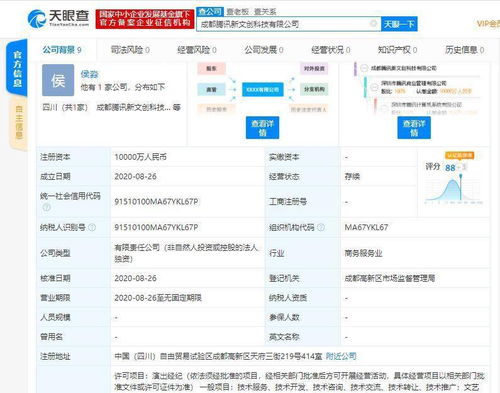Click the 分支机构 node in the relationship map
The width and height of the screenshot is (500, 393).
314,89
